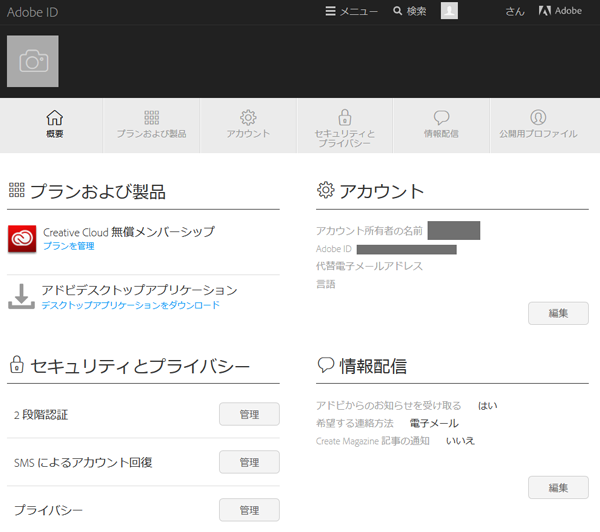This screenshot has width=600, height=532.
Task: Click 代替電子メールアドレス label
Action: pos(369,266)
